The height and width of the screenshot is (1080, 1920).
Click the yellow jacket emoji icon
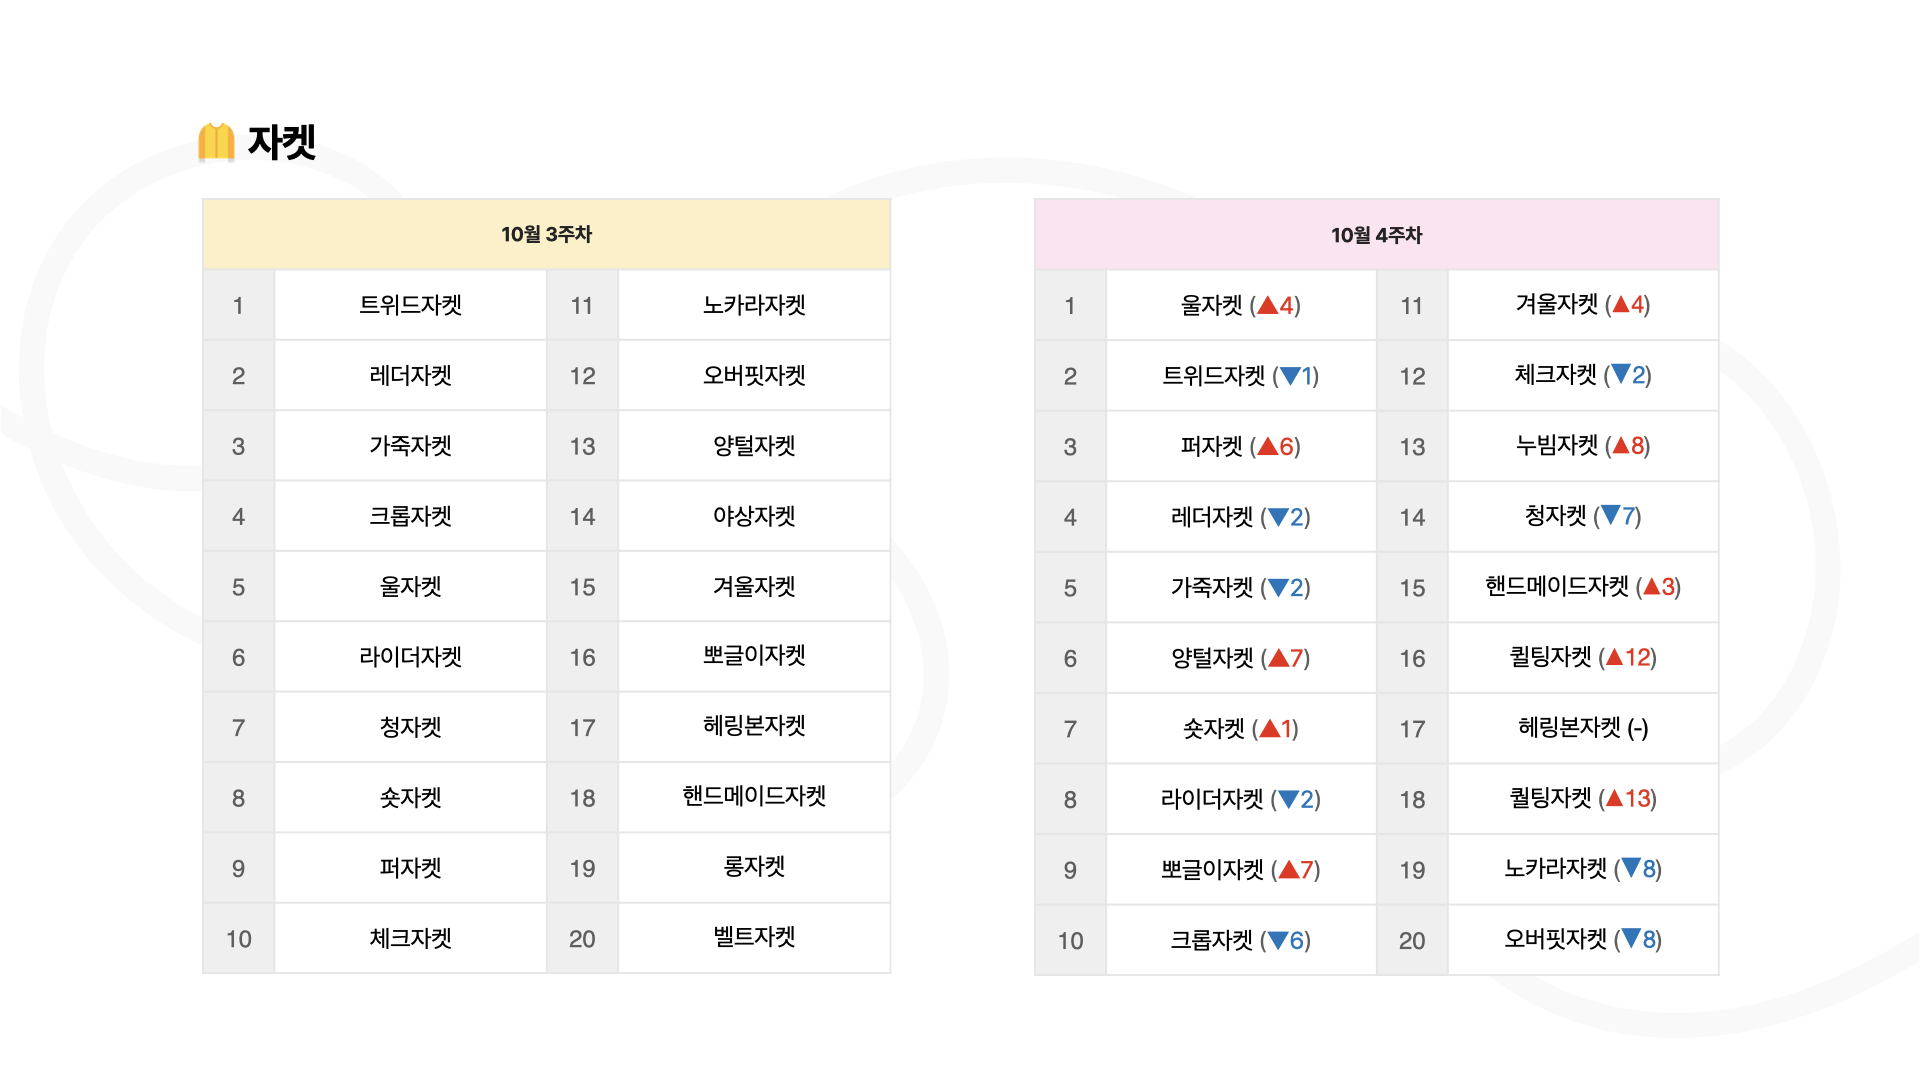coord(216,142)
